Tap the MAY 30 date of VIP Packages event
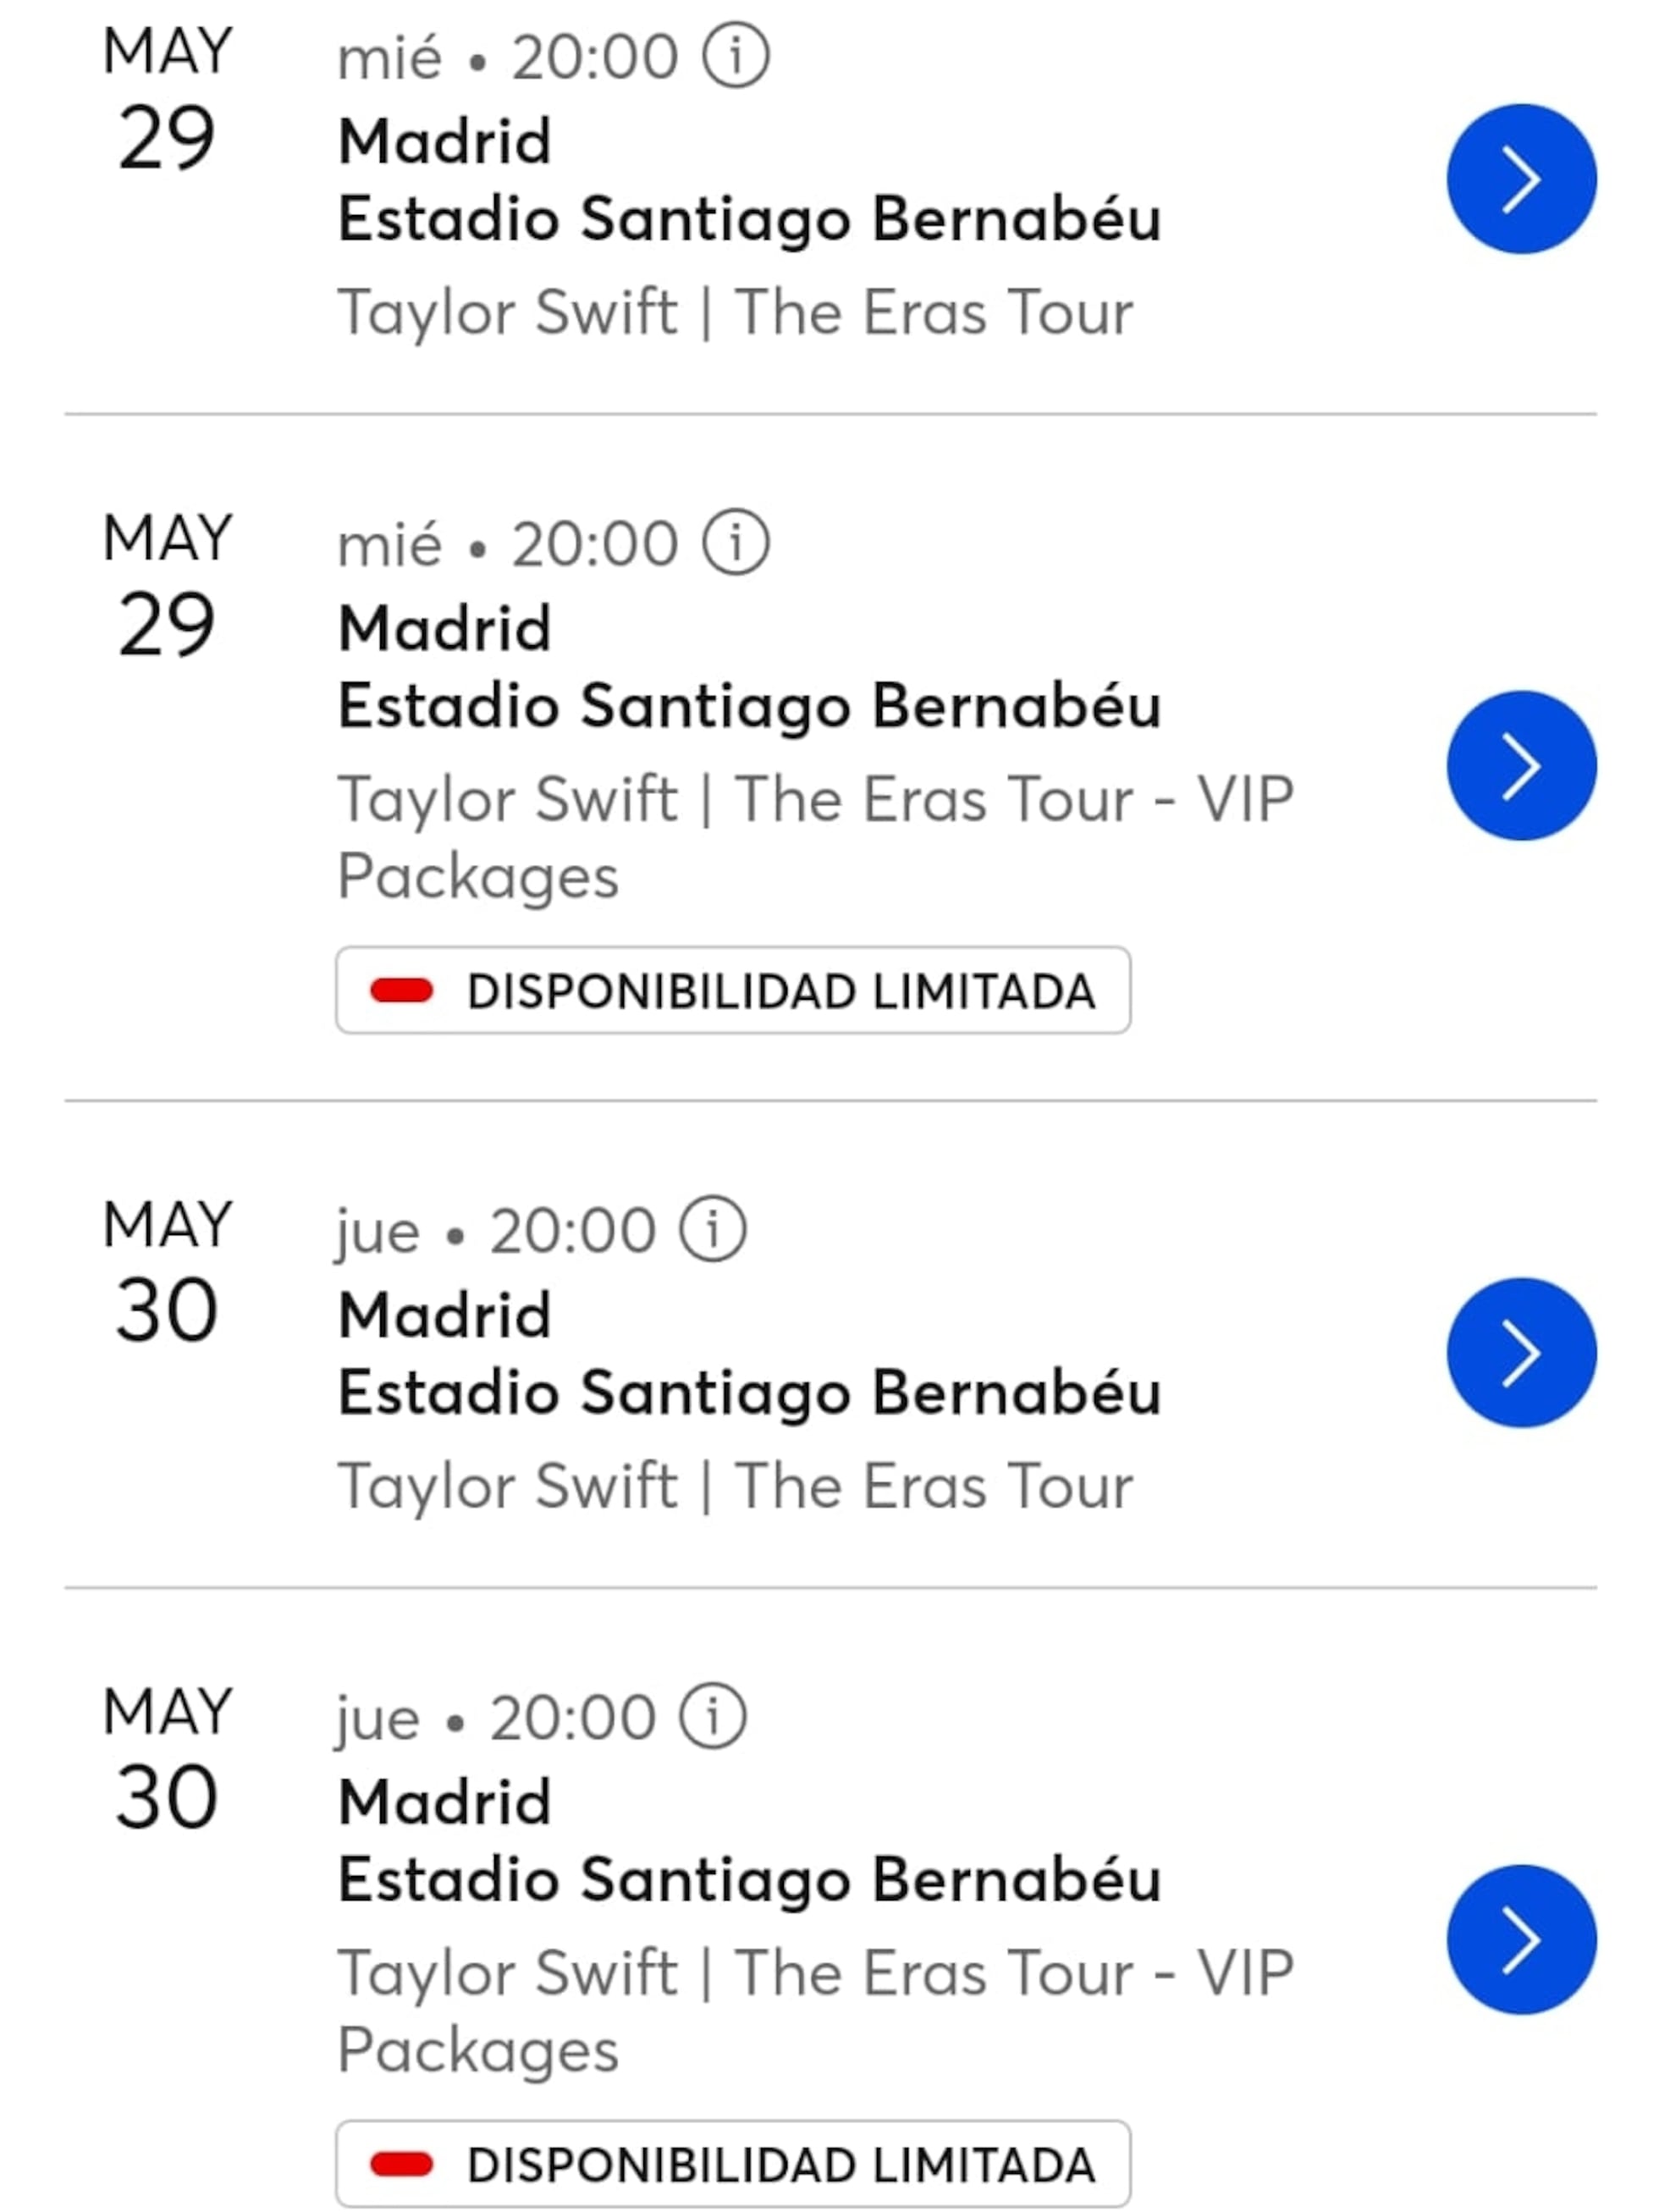 point(167,1758)
